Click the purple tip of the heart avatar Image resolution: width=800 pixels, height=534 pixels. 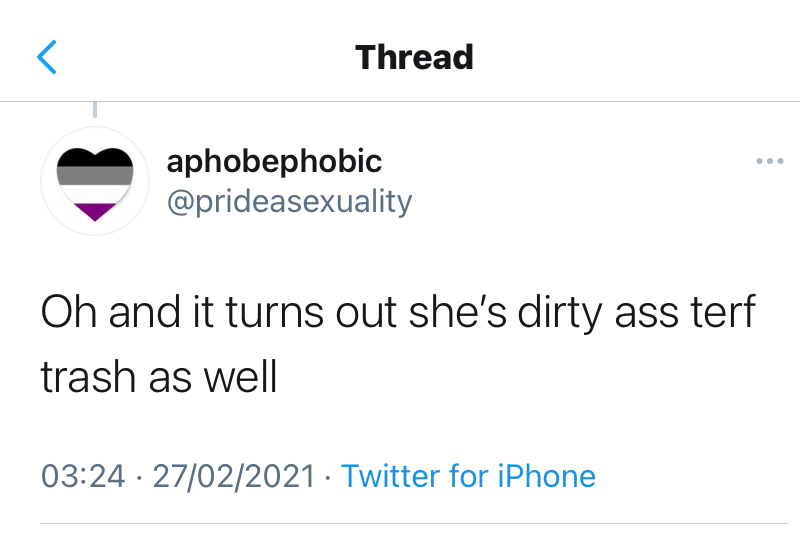point(94,210)
